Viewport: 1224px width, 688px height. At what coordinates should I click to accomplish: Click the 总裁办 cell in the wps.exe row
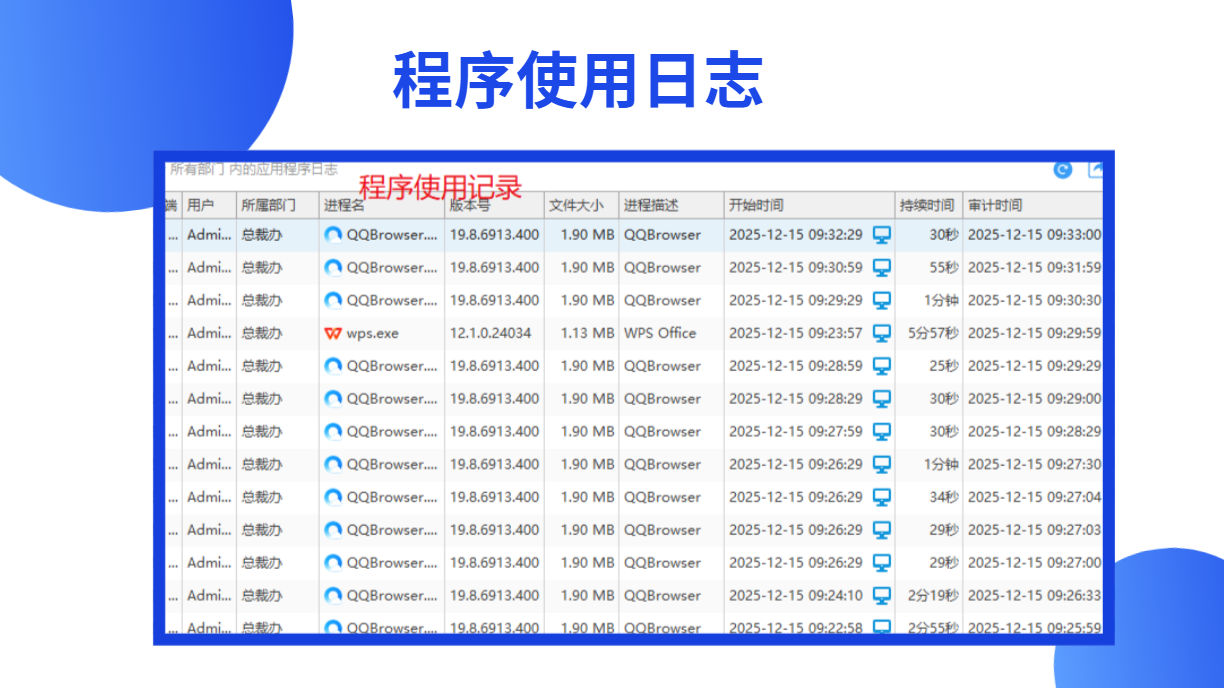pyautogui.click(x=262, y=333)
